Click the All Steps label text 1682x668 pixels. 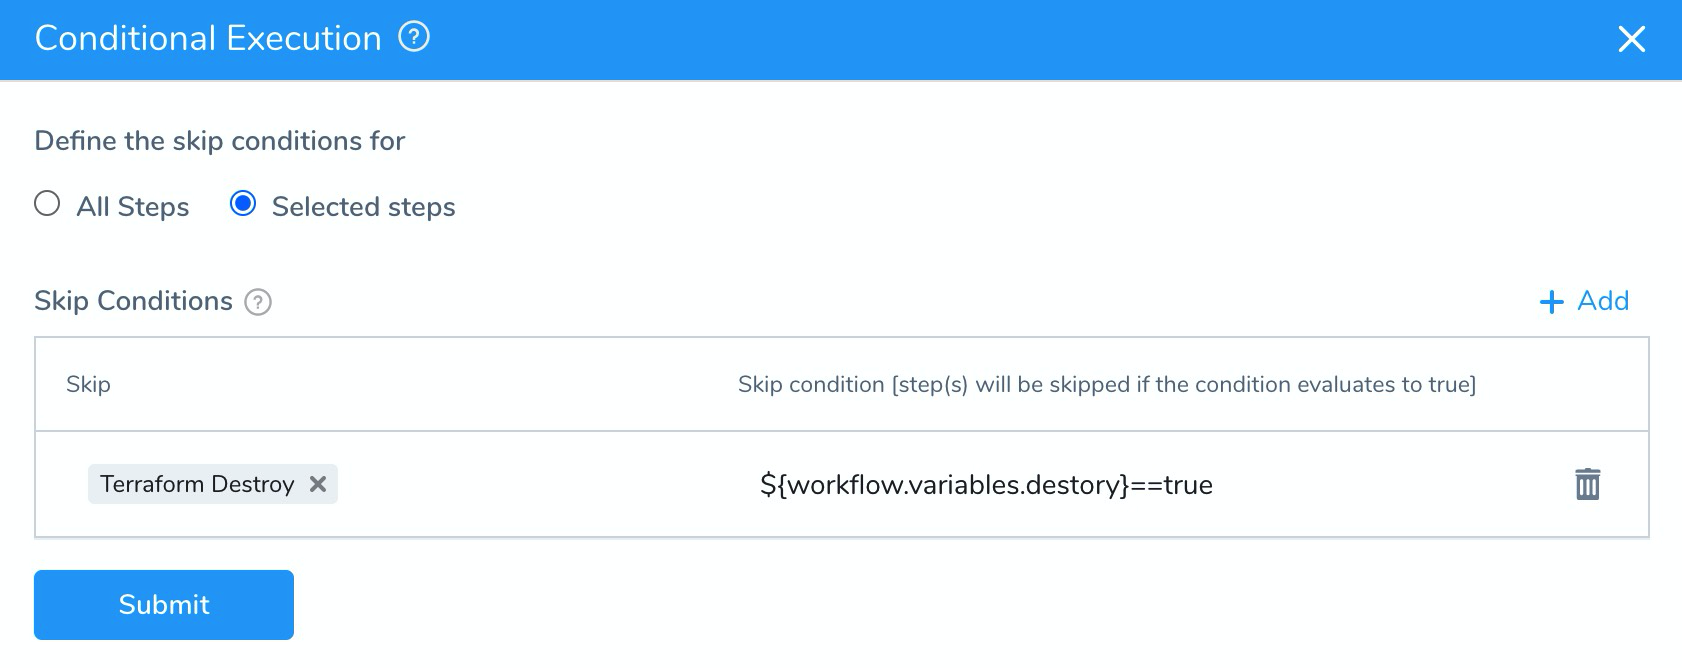pyautogui.click(x=133, y=207)
